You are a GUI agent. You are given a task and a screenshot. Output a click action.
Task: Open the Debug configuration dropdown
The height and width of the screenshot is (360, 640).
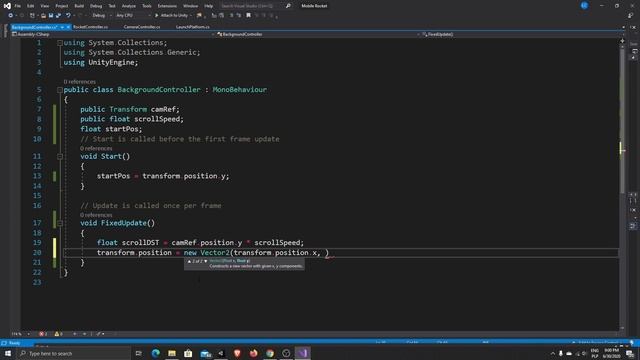[x=101, y=16]
